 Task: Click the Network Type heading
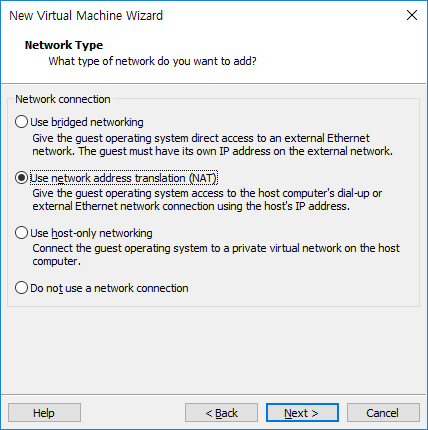(x=64, y=45)
